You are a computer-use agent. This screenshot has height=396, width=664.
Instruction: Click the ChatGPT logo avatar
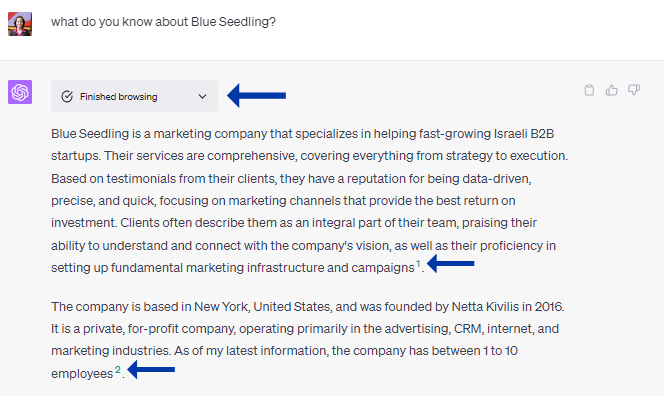pyautogui.click(x=20, y=92)
